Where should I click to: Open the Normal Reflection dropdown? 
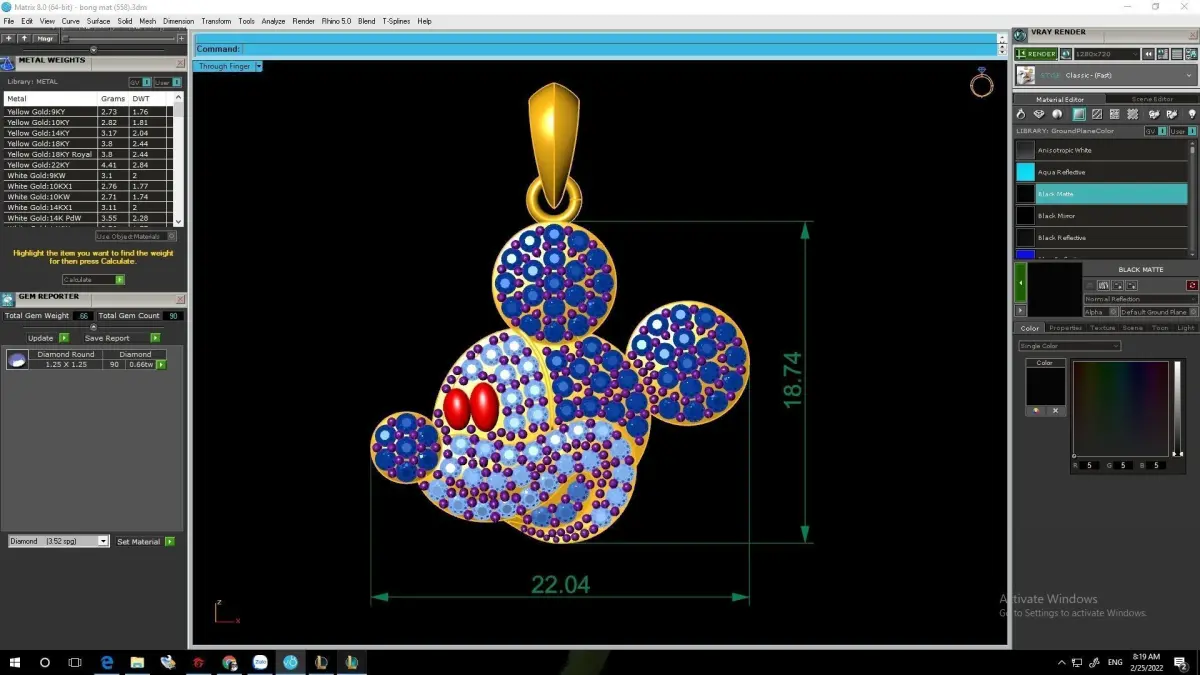[x=1141, y=299]
